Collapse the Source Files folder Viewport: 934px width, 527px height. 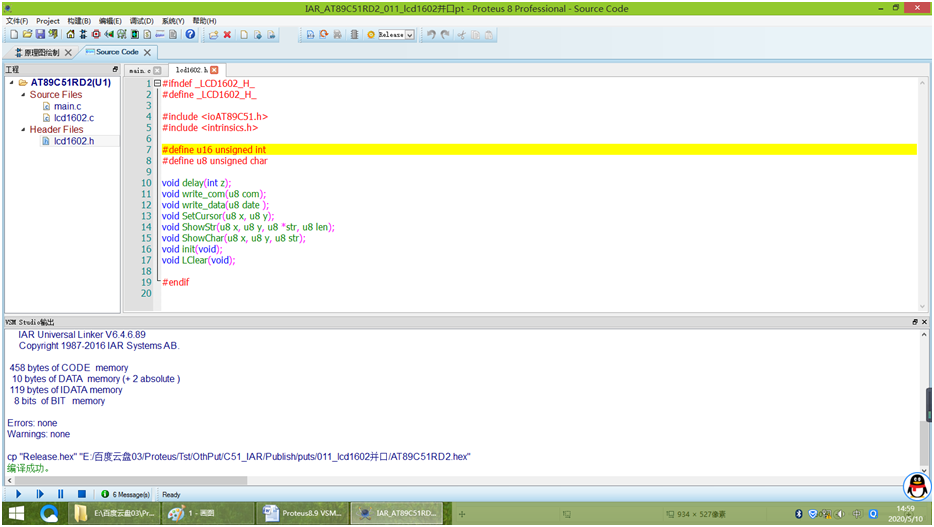tap(23, 95)
